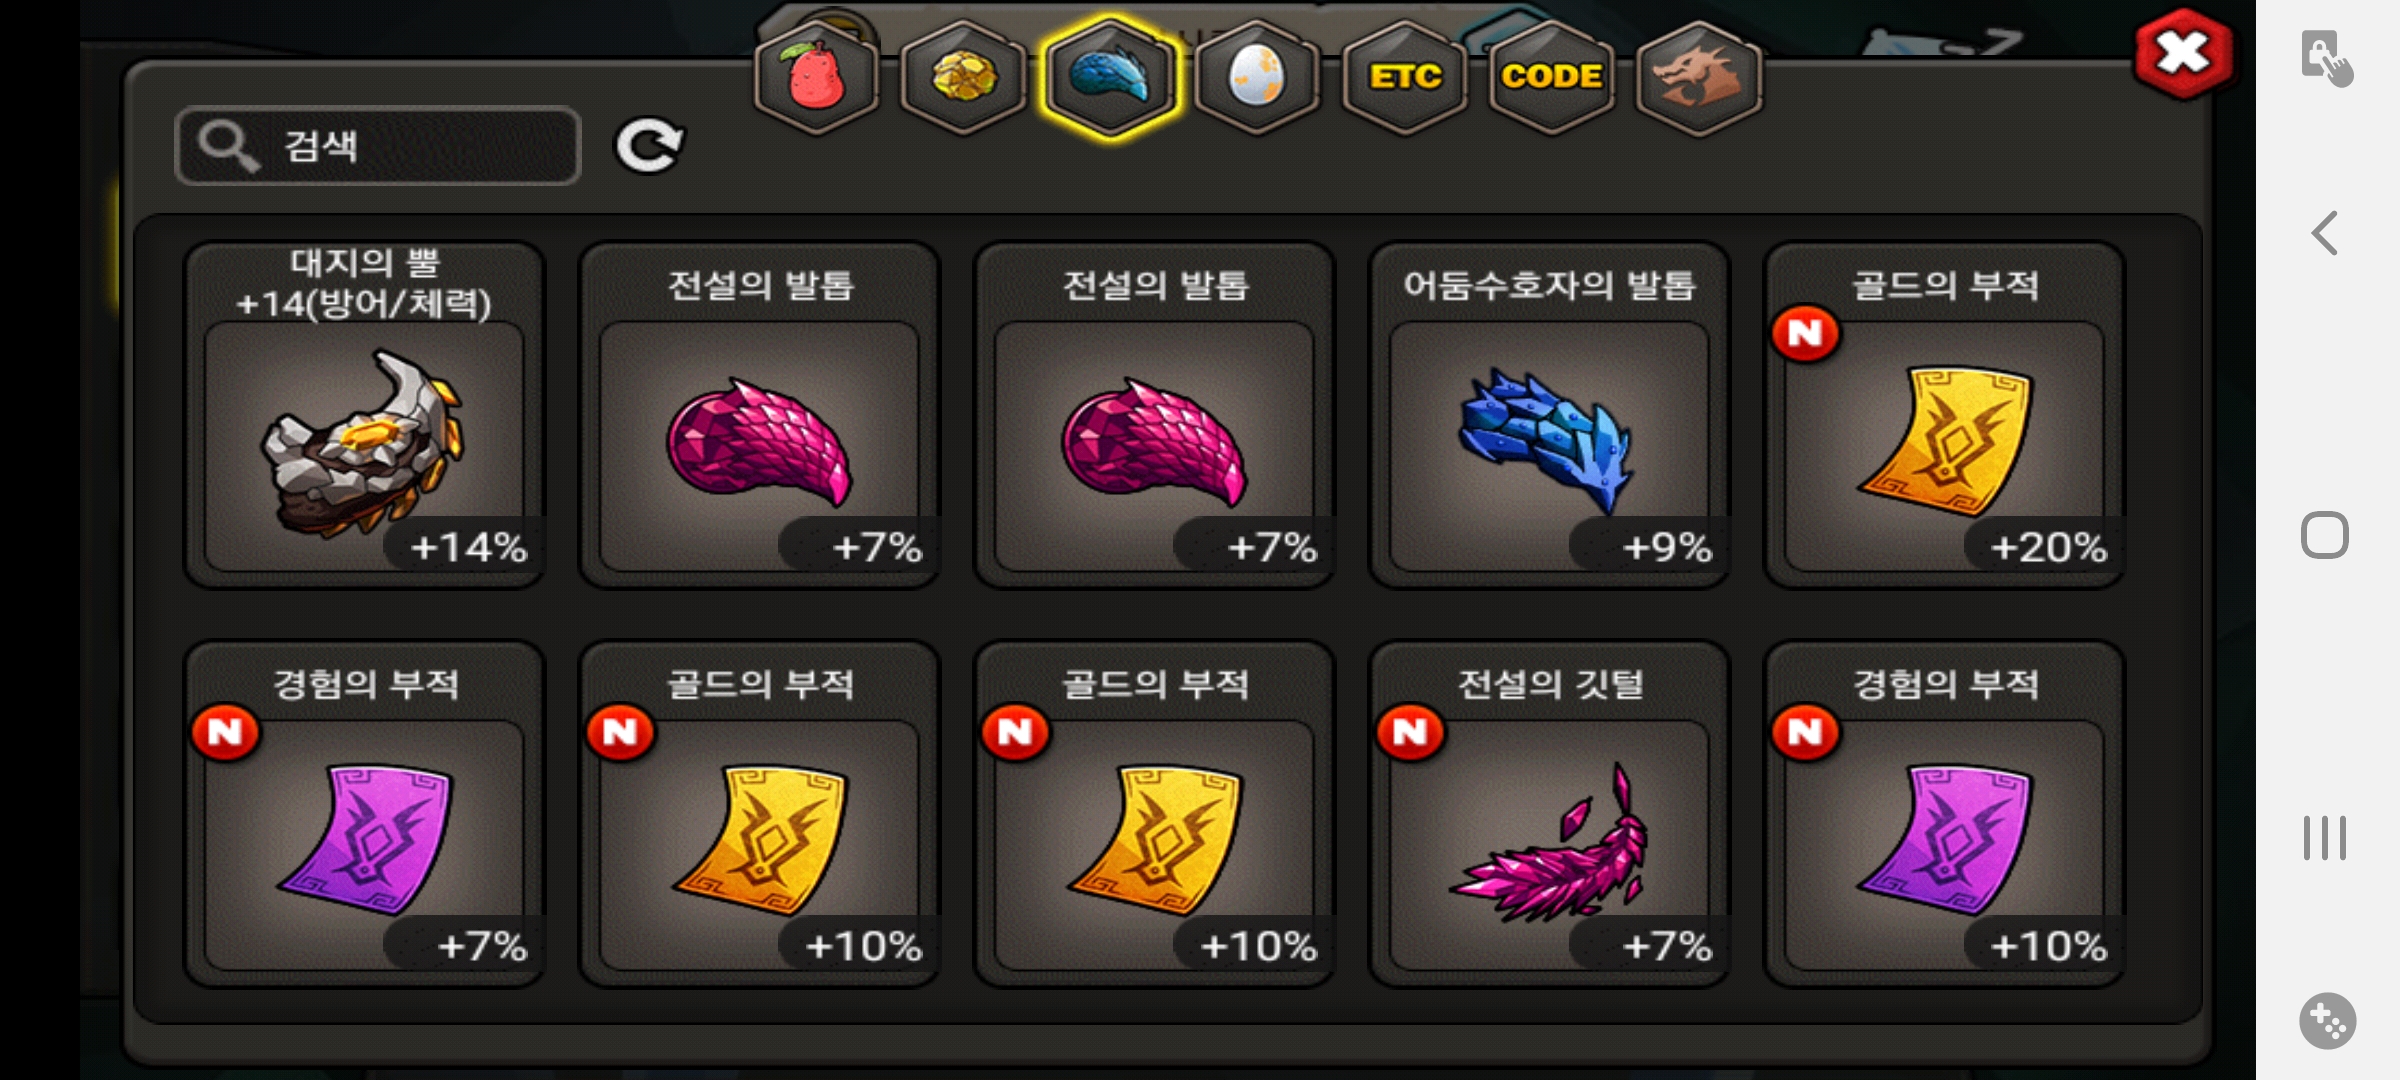Select the purple 경험의 부적 +7% talisman
2400x1080 pixels.
click(x=365, y=814)
